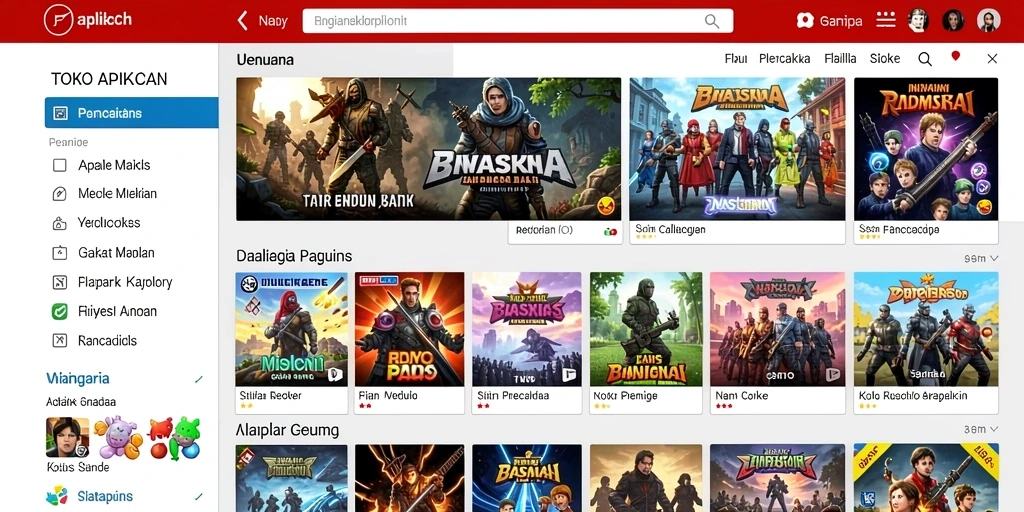The width and height of the screenshot is (1024, 512).
Task: Expand the Daaliagia Paguins 99m dropdown
Action: pos(982,259)
